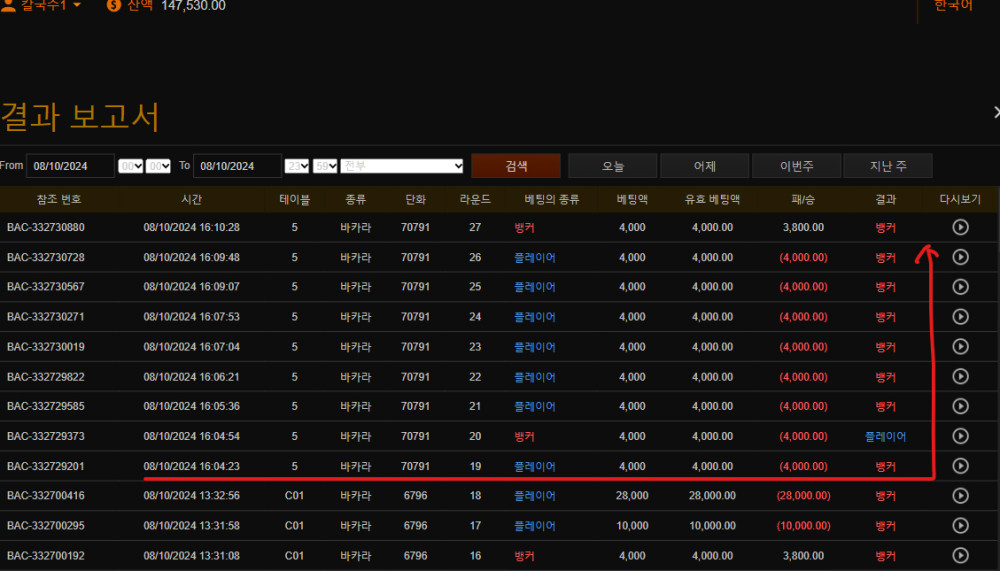This screenshot has width=1000, height=571.
Task: Select the 지난 주 (last week) filter
Action: [887, 166]
